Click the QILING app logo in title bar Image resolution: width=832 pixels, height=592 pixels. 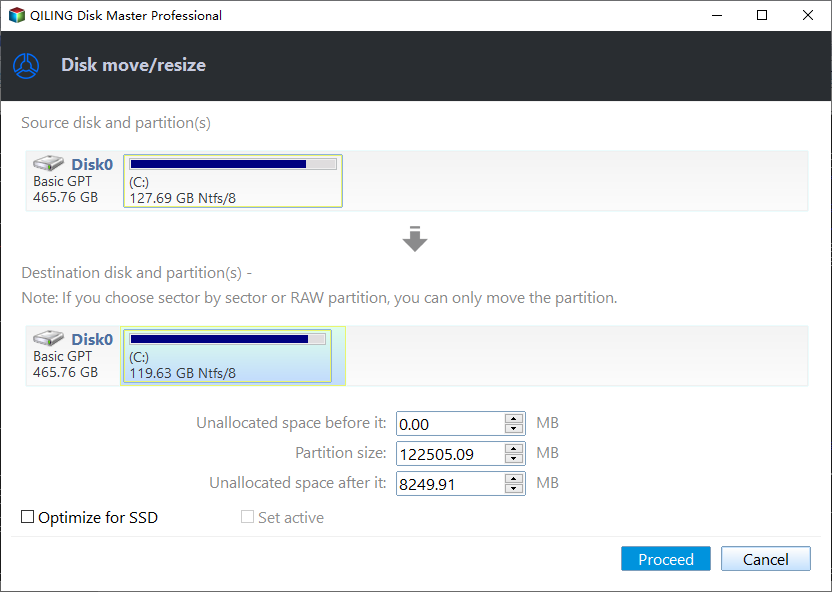16,15
